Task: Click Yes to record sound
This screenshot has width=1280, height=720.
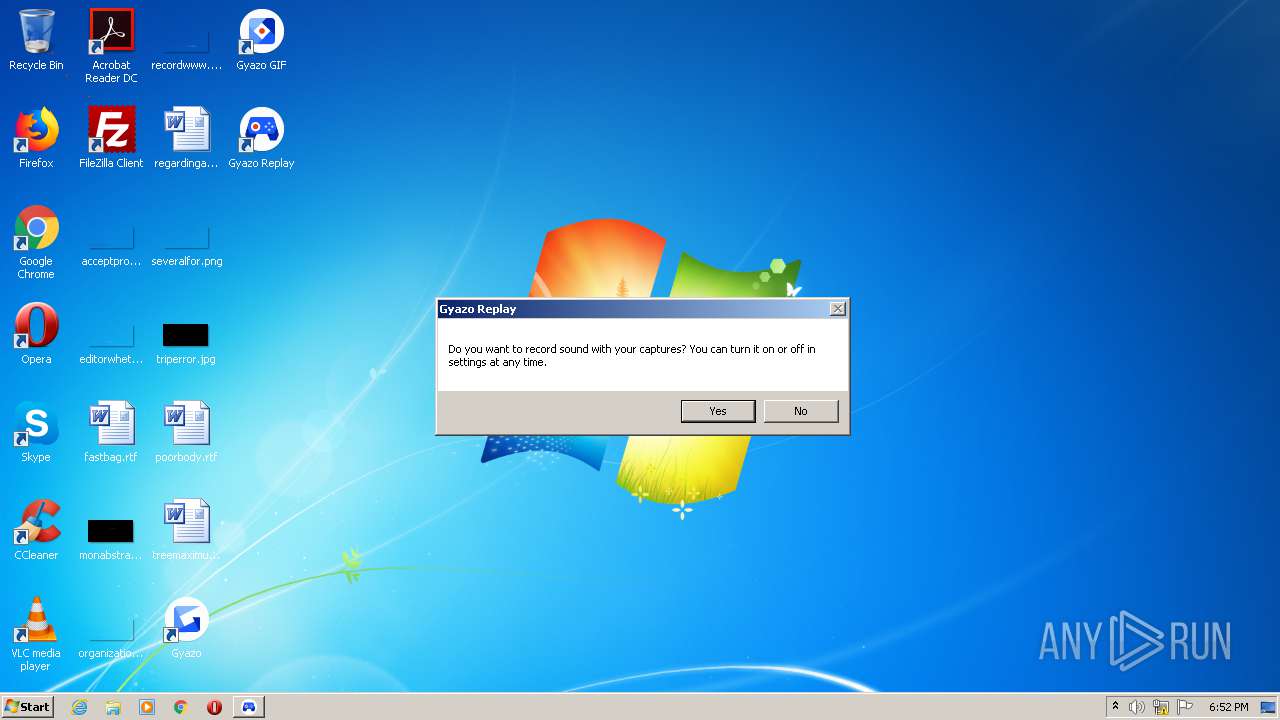Action: click(x=718, y=411)
